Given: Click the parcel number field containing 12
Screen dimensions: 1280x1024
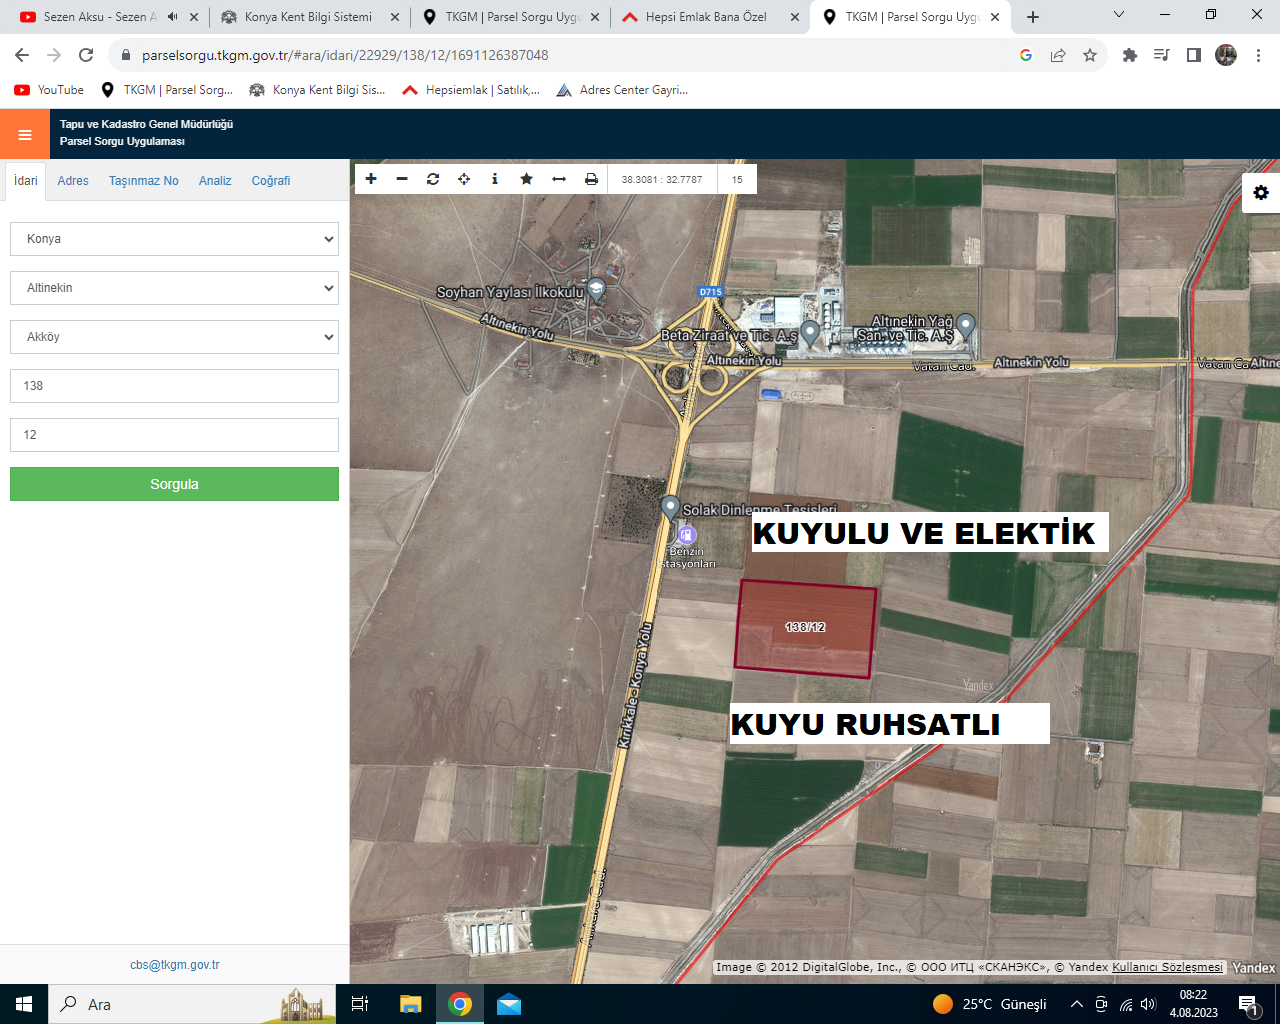Looking at the screenshot, I should [174, 435].
